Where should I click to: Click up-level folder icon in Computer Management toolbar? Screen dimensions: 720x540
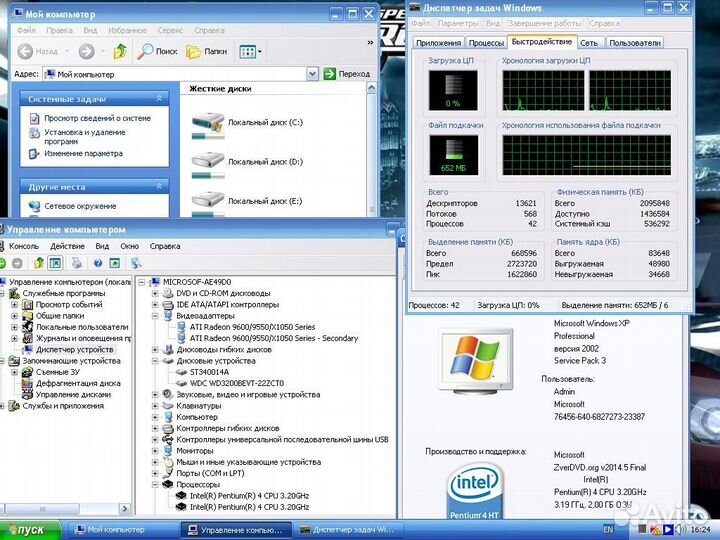click(x=39, y=263)
